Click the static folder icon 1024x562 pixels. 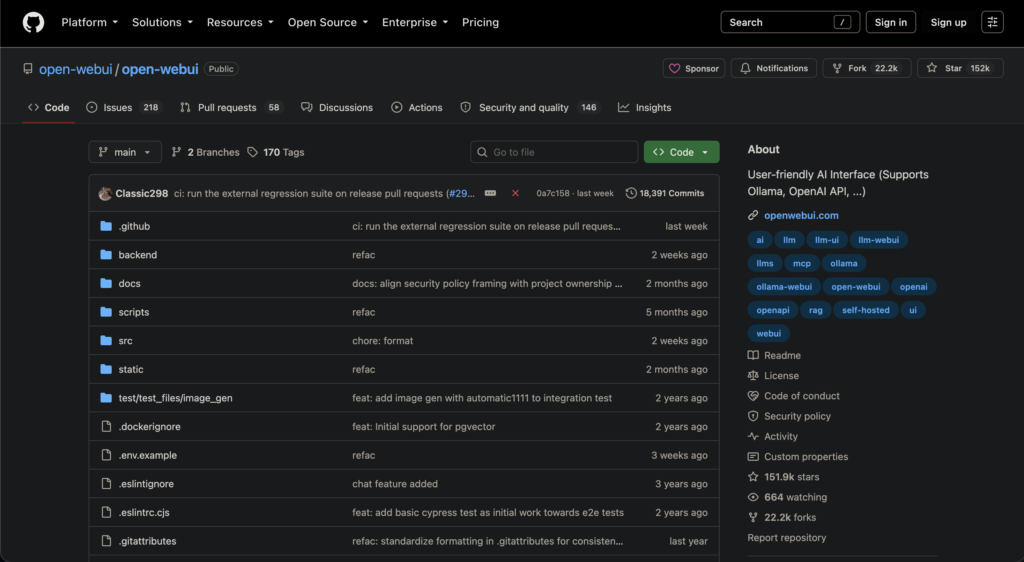tap(106, 369)
